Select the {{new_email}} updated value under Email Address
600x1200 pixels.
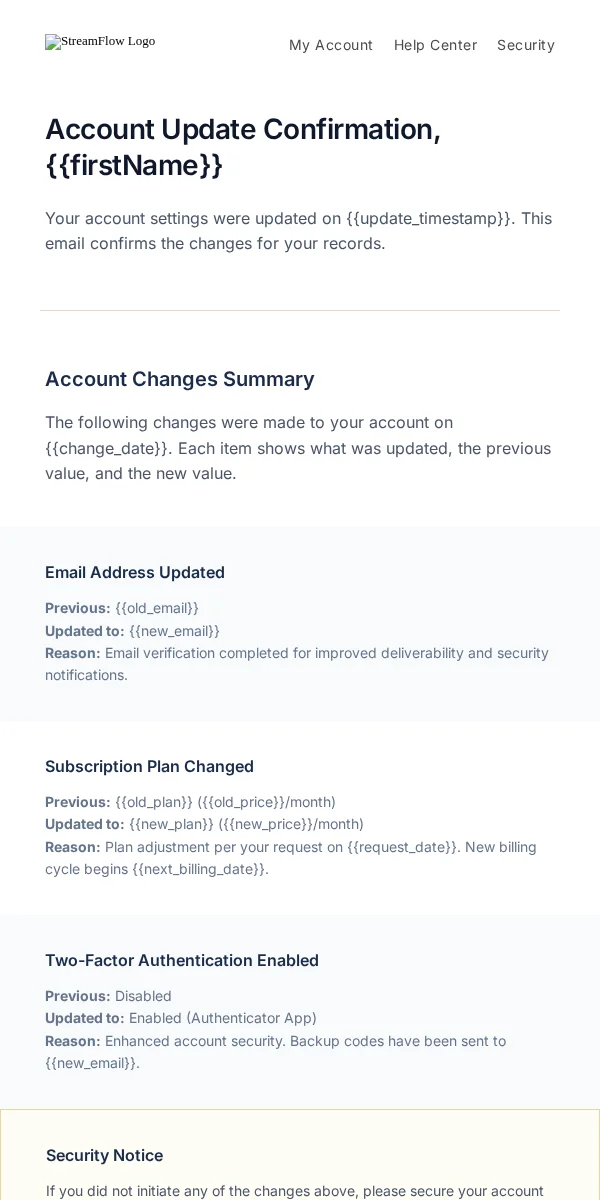click(174, 631)
